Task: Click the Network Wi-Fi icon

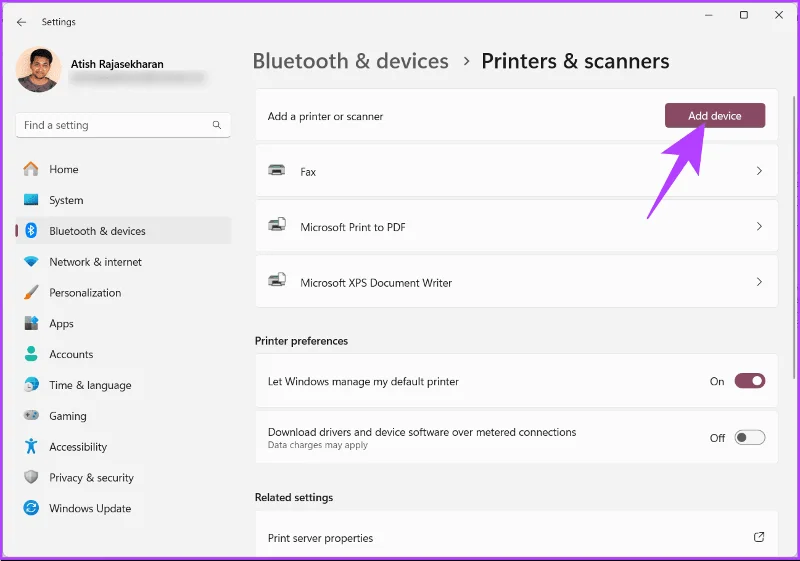Action: click(x=31, y=262)
